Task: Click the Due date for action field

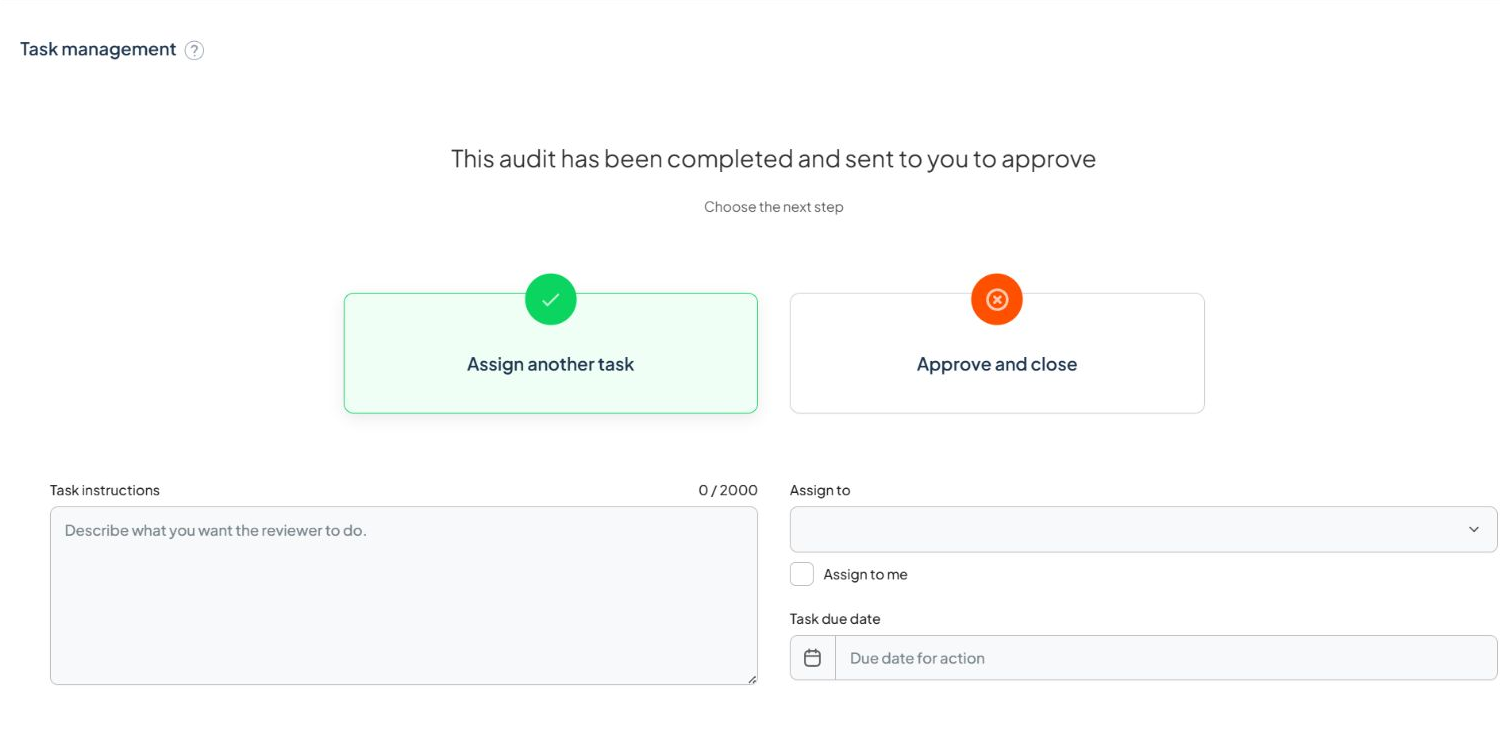Action: [1166, 658]
